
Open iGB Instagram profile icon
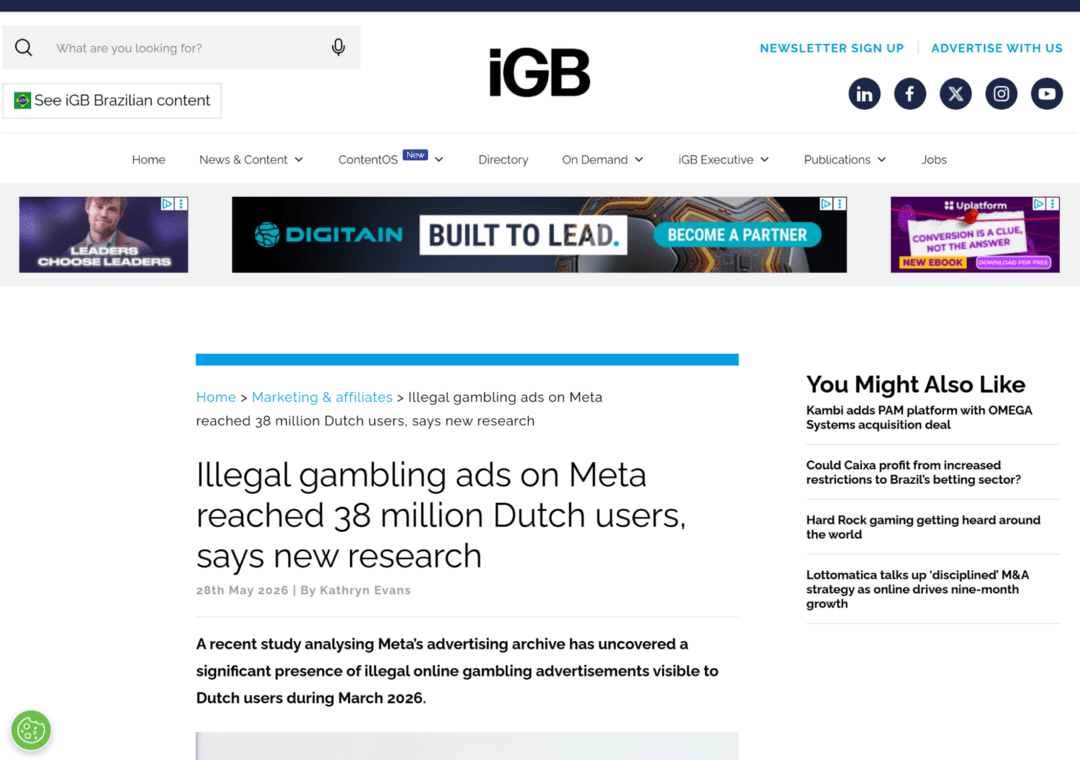pyautogui.click(x=1001, y=94)
